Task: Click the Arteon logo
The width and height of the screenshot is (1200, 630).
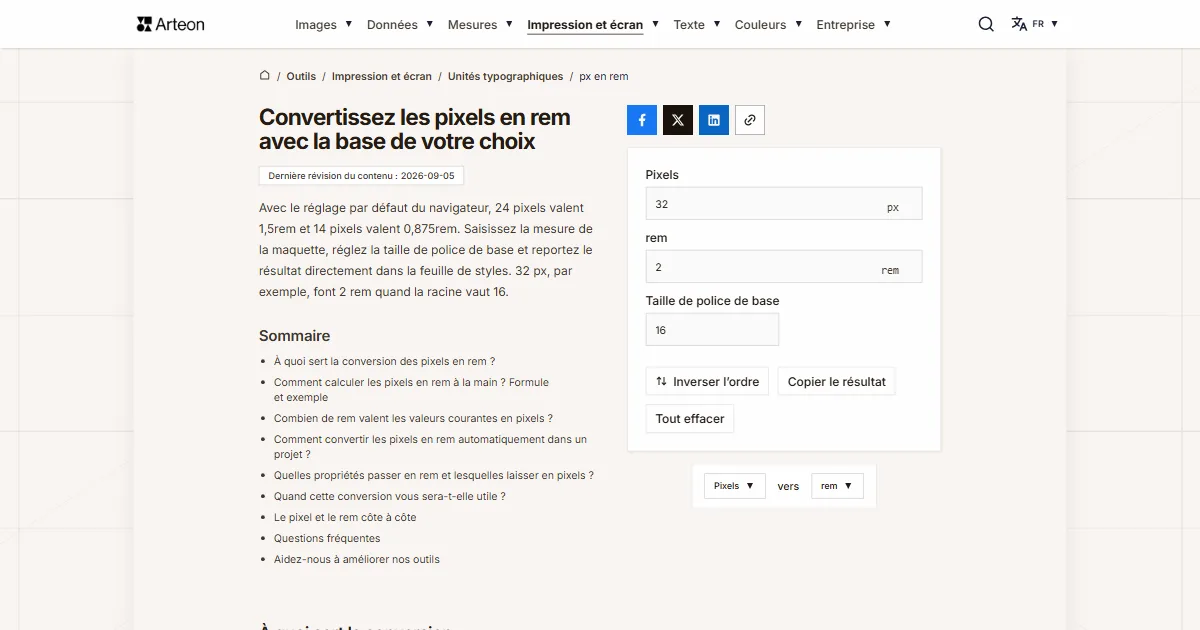Action: 171,24
